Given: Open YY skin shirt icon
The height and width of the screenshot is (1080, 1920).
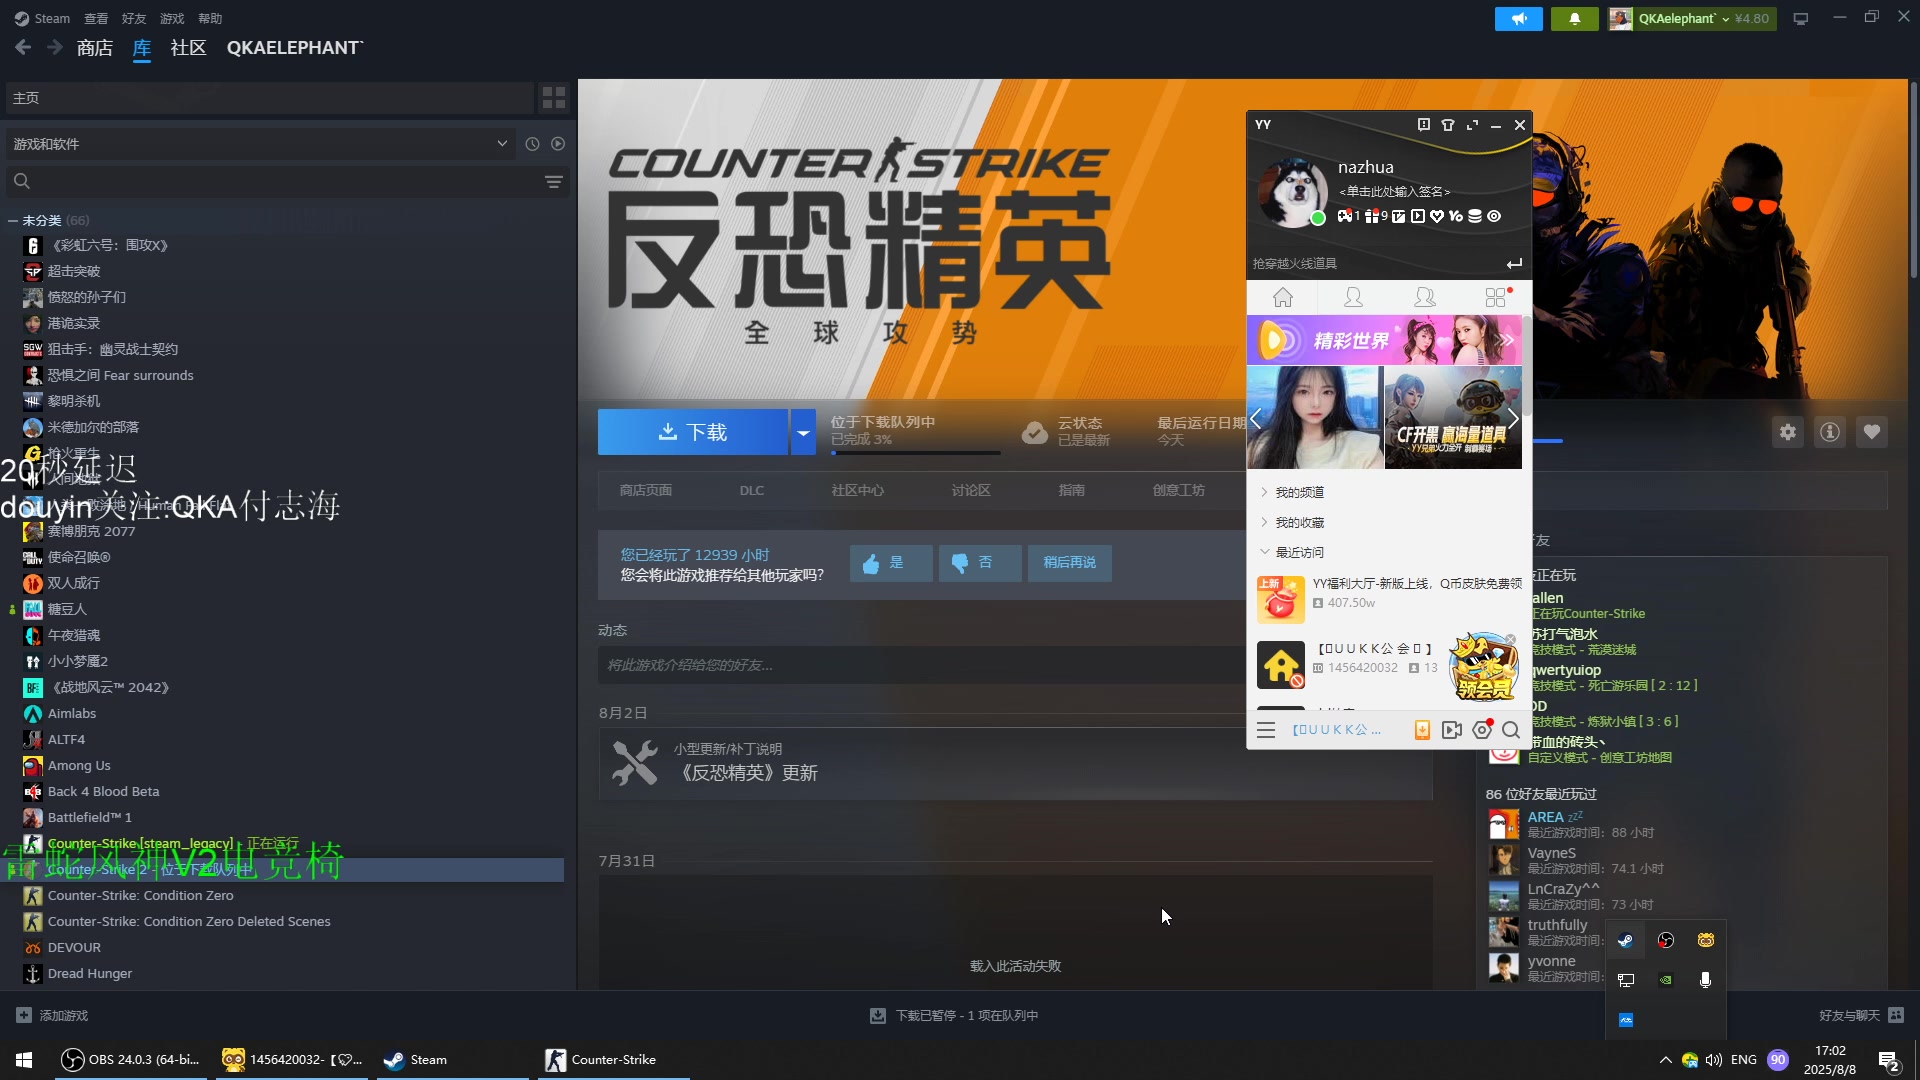Looking at the screenshot, I should click(1447, 125).
